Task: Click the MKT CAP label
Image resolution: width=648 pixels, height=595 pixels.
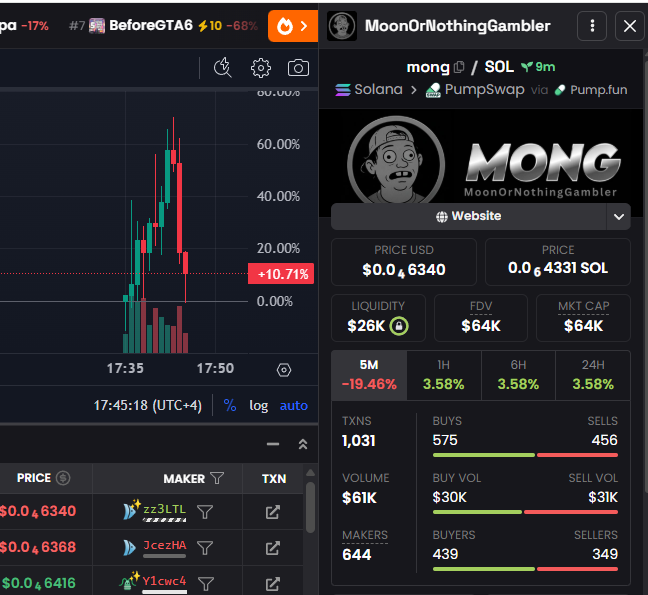Action: (583, 306)
